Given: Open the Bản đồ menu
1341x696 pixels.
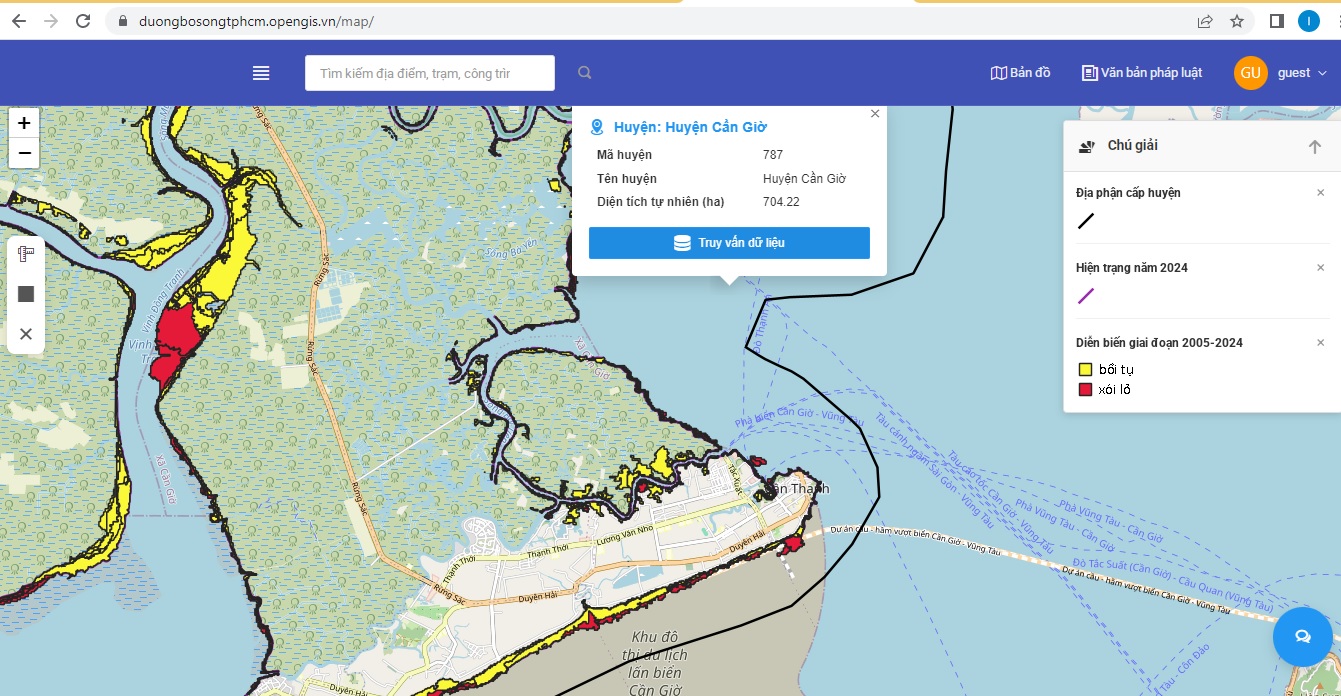Looking at the screenshot, I should pos(1020,73).
